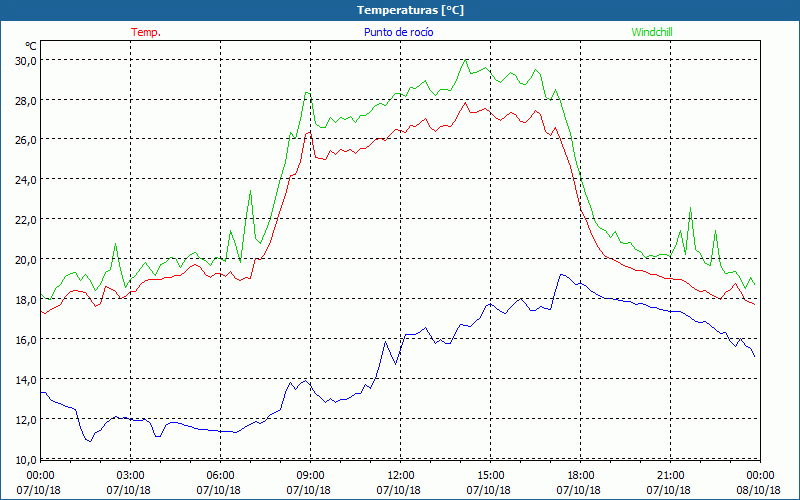Viewport: 800px width, 500px height.
Task: Click the 24,0 y-axis value
Action: click(26, 180)
